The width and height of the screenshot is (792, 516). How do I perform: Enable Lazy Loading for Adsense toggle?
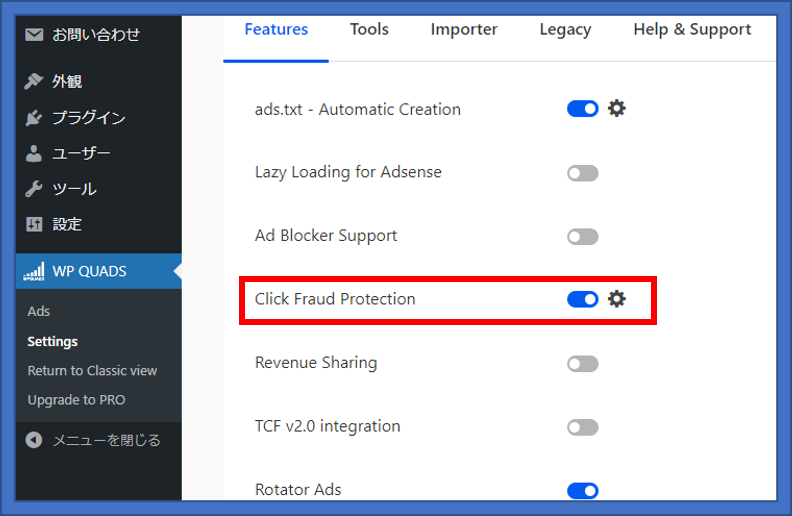click(x=583, y=173)
